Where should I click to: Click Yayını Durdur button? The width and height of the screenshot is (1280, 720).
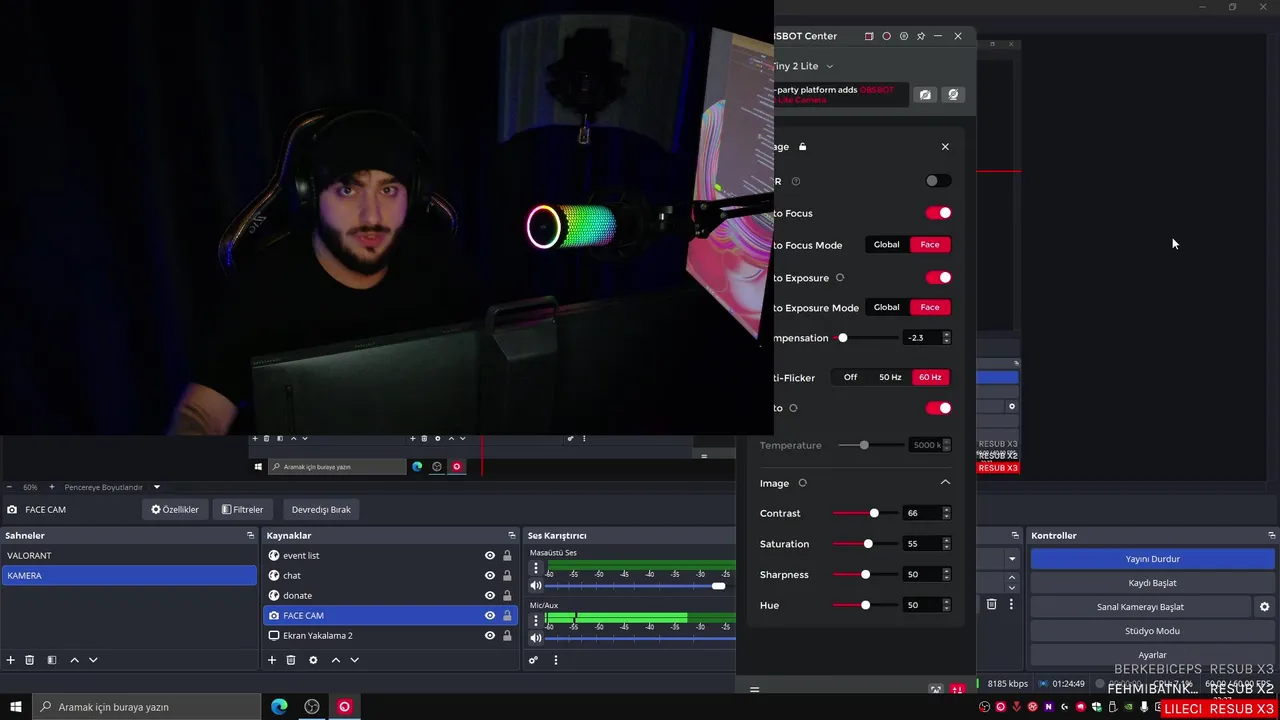coord(1152,559)
